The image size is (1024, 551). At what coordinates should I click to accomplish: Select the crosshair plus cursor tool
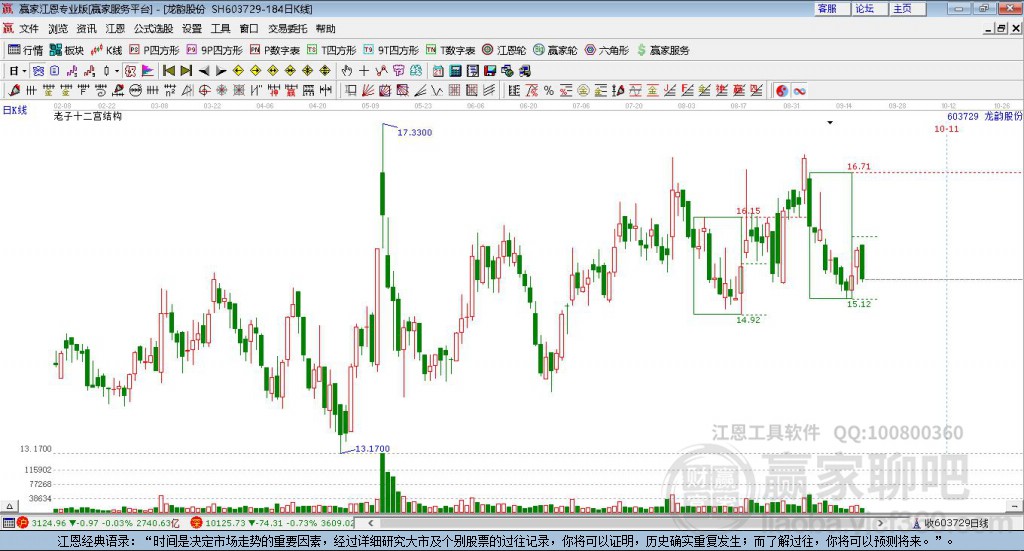coord(364,71)
